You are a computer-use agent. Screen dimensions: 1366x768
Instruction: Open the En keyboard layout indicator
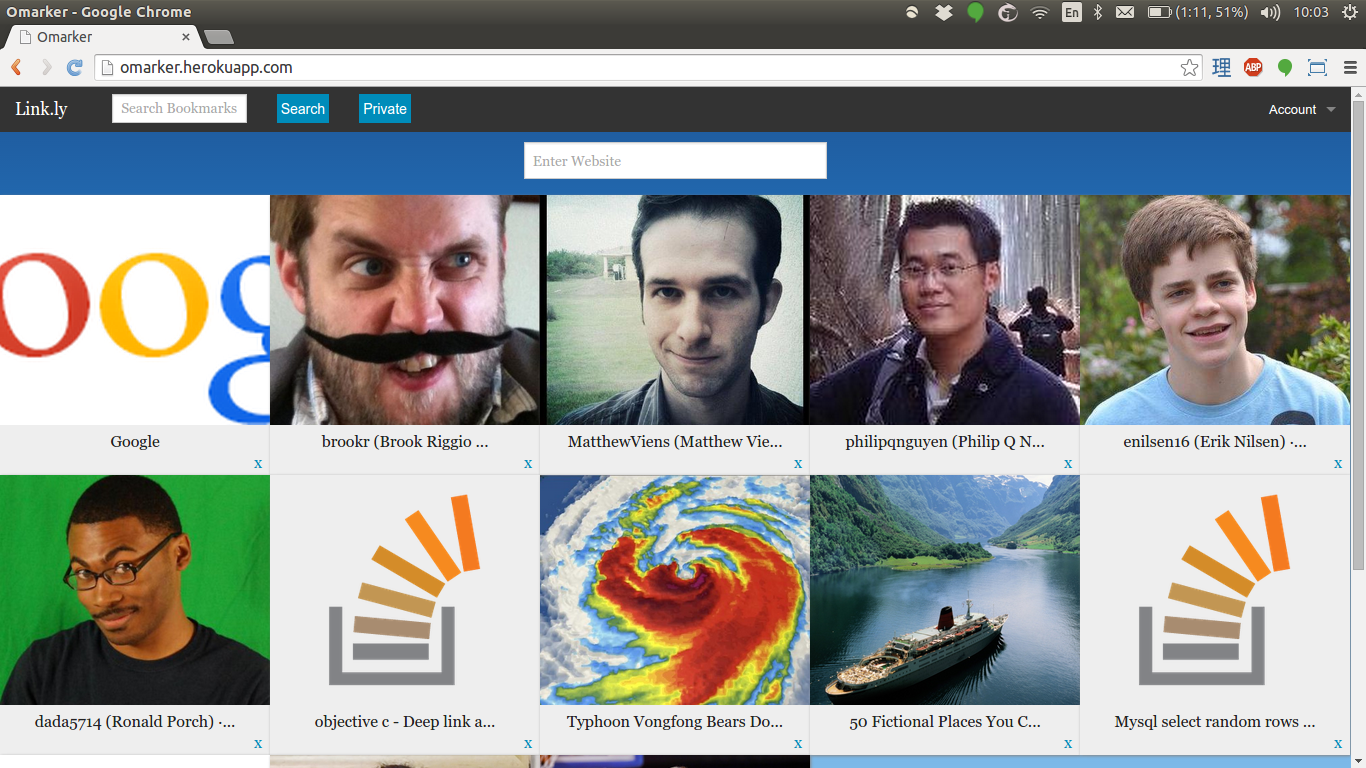pyautogui.click(x=1072, y=12)
